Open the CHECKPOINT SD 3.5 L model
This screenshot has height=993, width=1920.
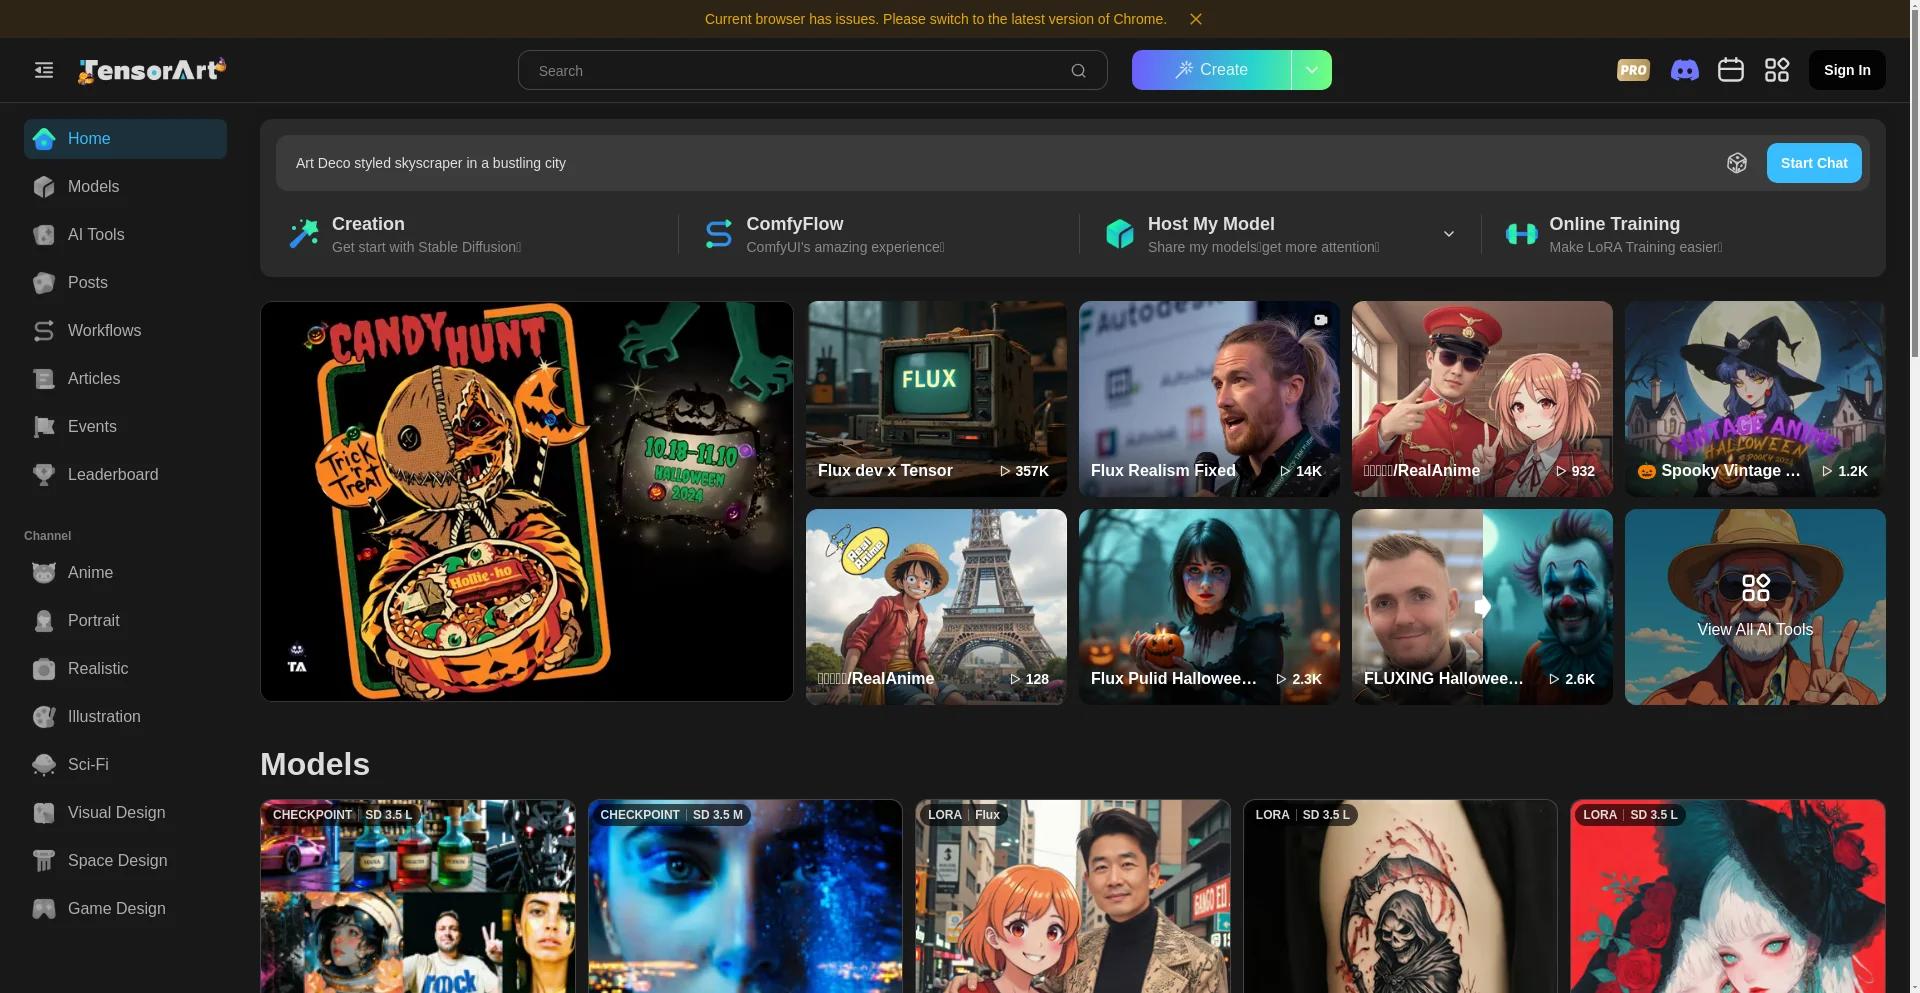pyautogui.click(x=418, y=896)
